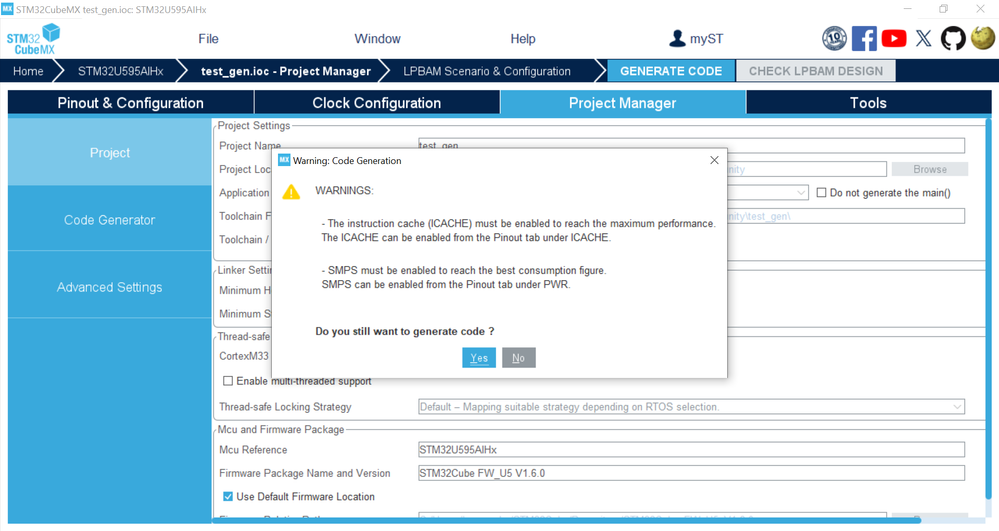Image resolution: width=999 pixels, height=531 pixels.
Task: Click the SMPS must be enabled warning text
Action: coord(464,277)
